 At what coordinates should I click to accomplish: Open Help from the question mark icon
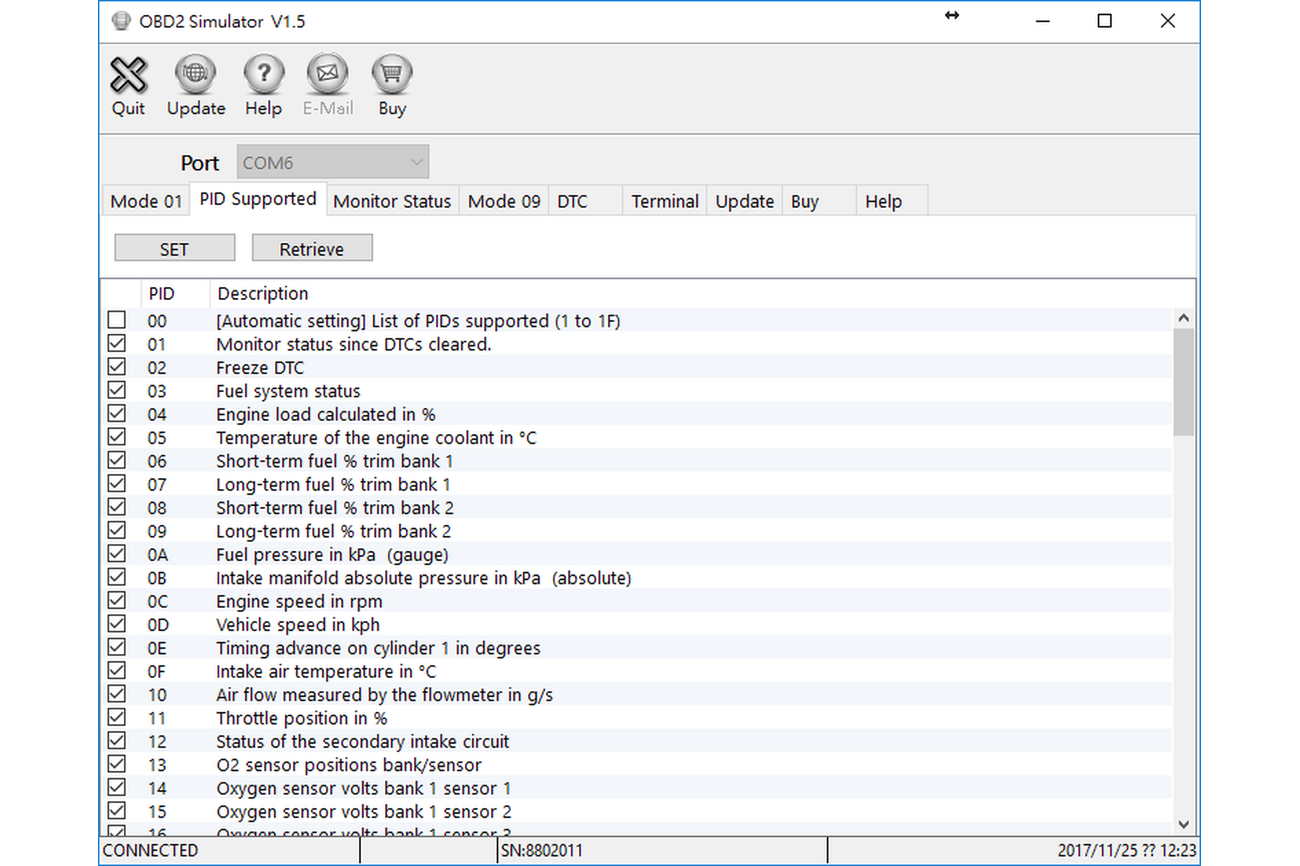[263, 76]
